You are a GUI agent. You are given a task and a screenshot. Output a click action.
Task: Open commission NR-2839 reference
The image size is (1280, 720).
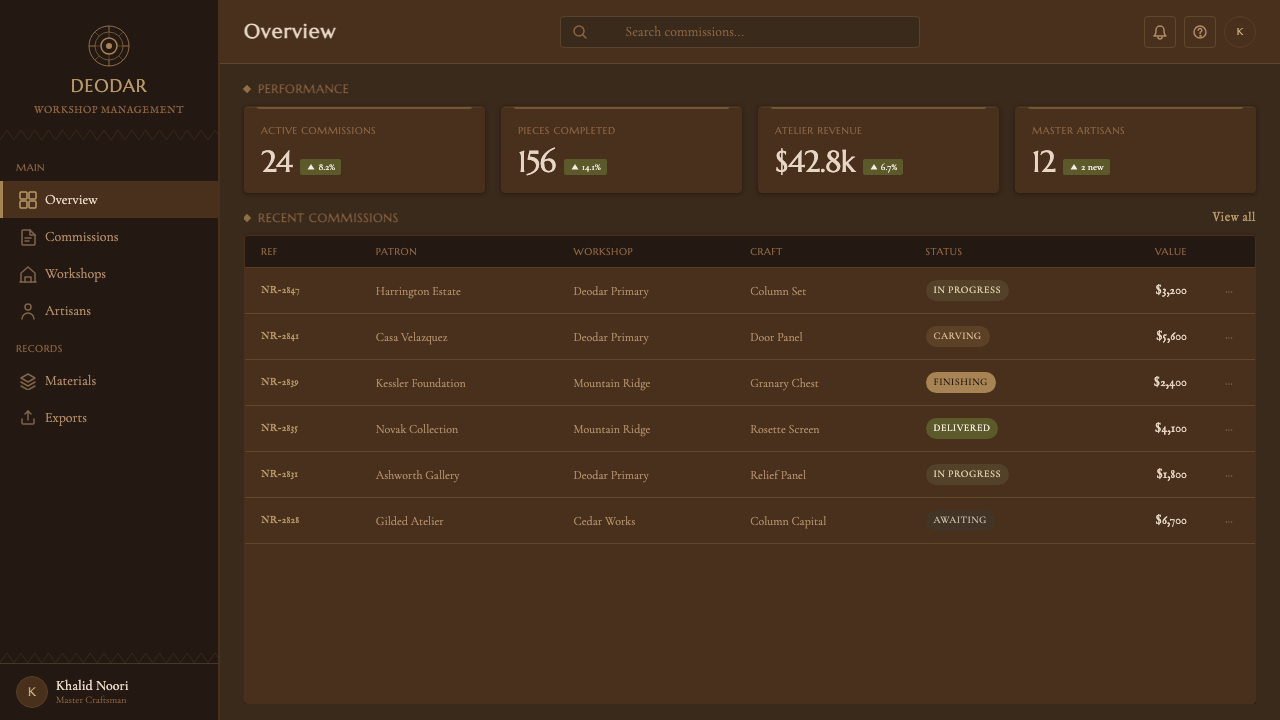pos(280,382)
